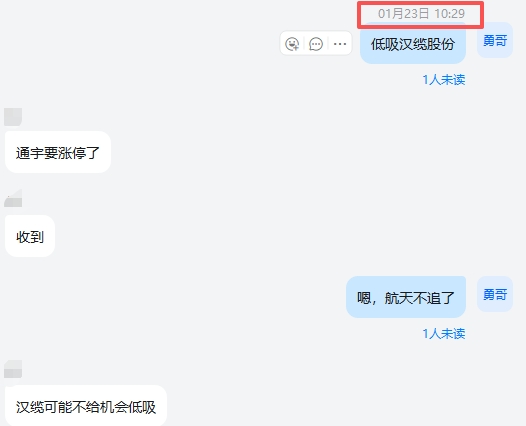Add an emoji reaction to 低吸汉缆股份
Screen dimensions: 526x426
(292, 44)
